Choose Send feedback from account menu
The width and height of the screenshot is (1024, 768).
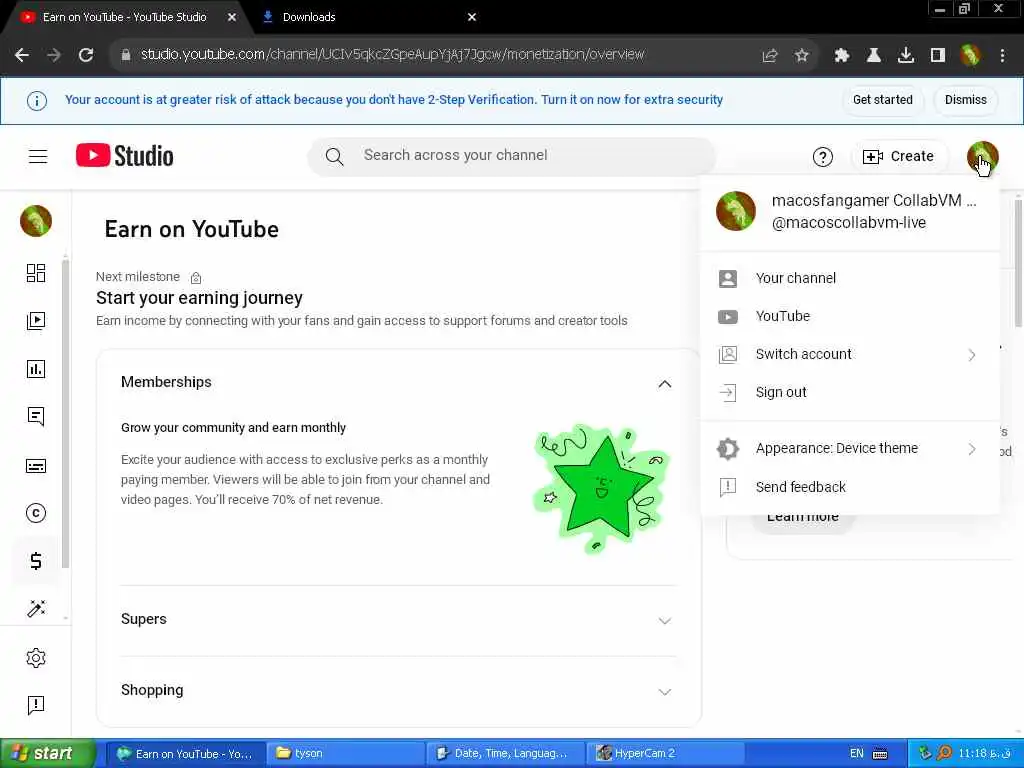[x=850, y=487]
